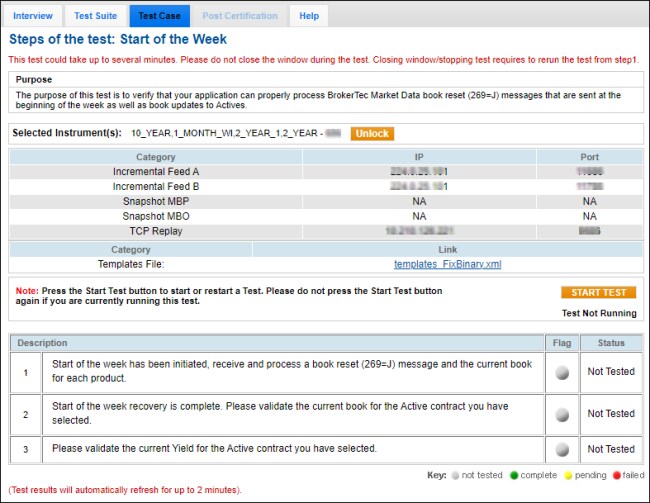Click the flag circle for step 3
Screen dimensions: 650x503
tap(561, 449)
